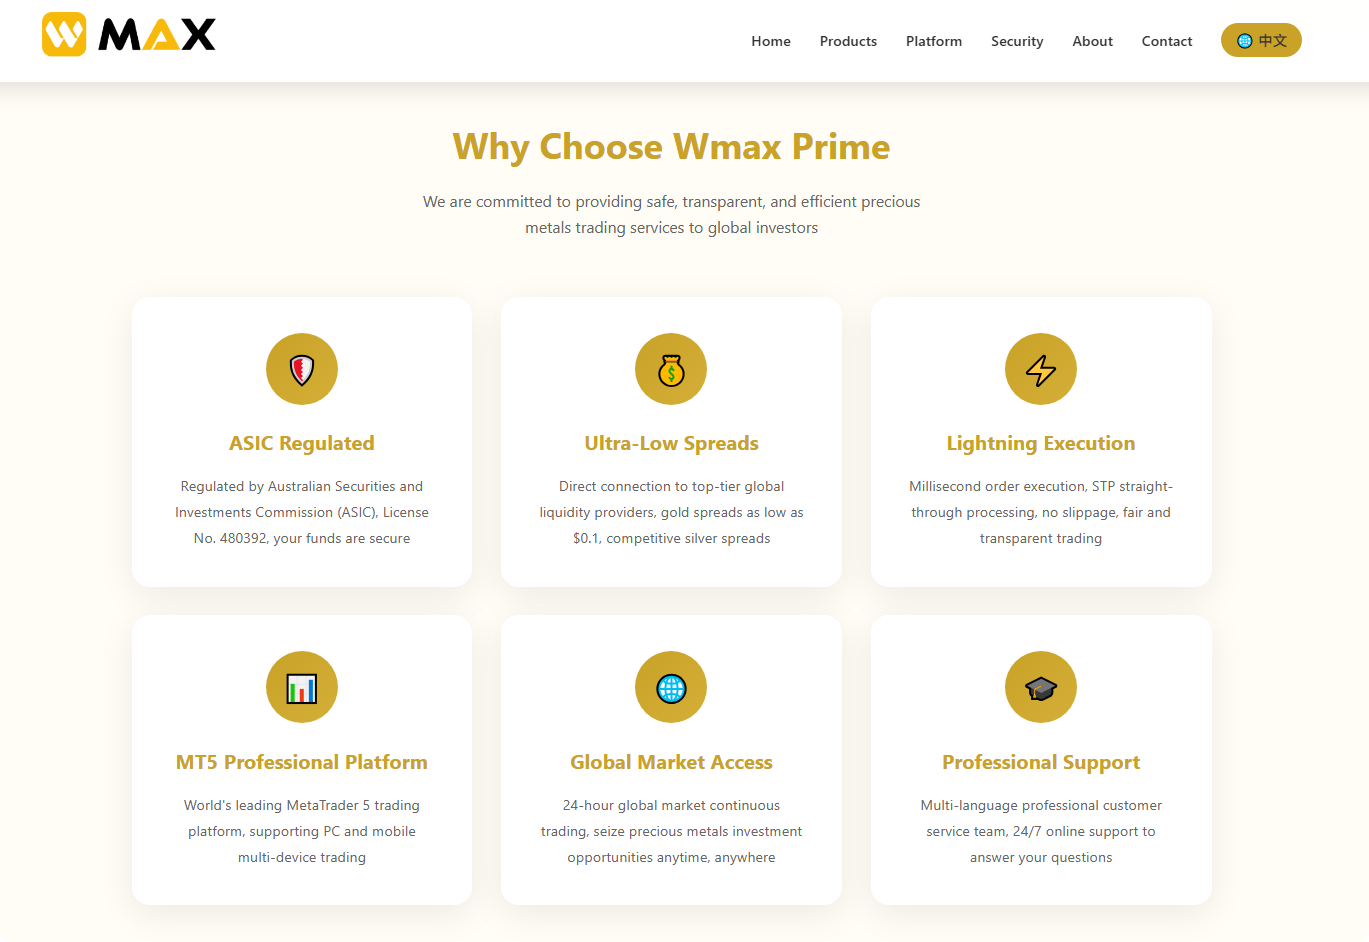Image resolution: width=1369 pixels, height=942 pixels.
Task: Click the globe icon in language button
Action: click(x=1245, y=41)
